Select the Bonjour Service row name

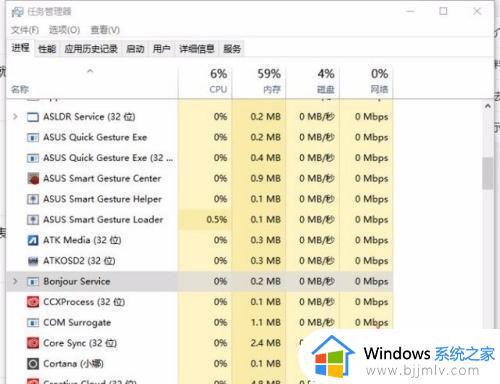(x=77, y=282)
